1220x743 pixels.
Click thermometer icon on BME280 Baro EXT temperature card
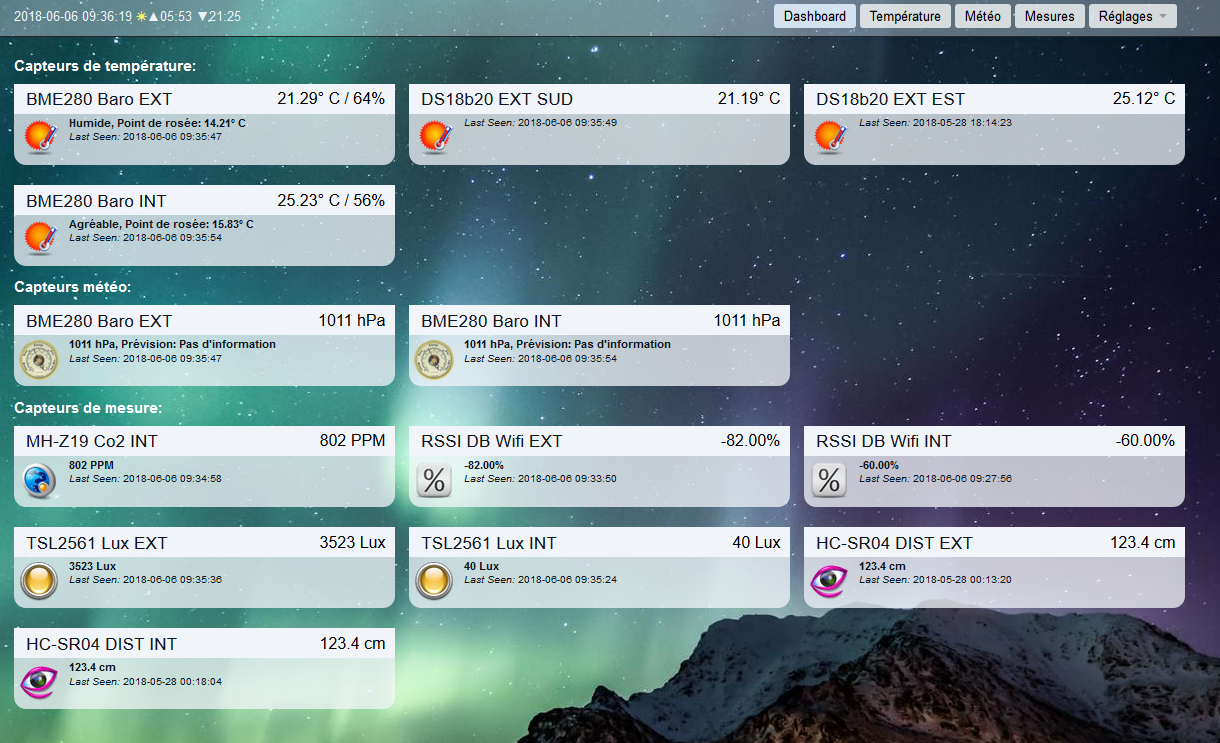tap(40, 137)
